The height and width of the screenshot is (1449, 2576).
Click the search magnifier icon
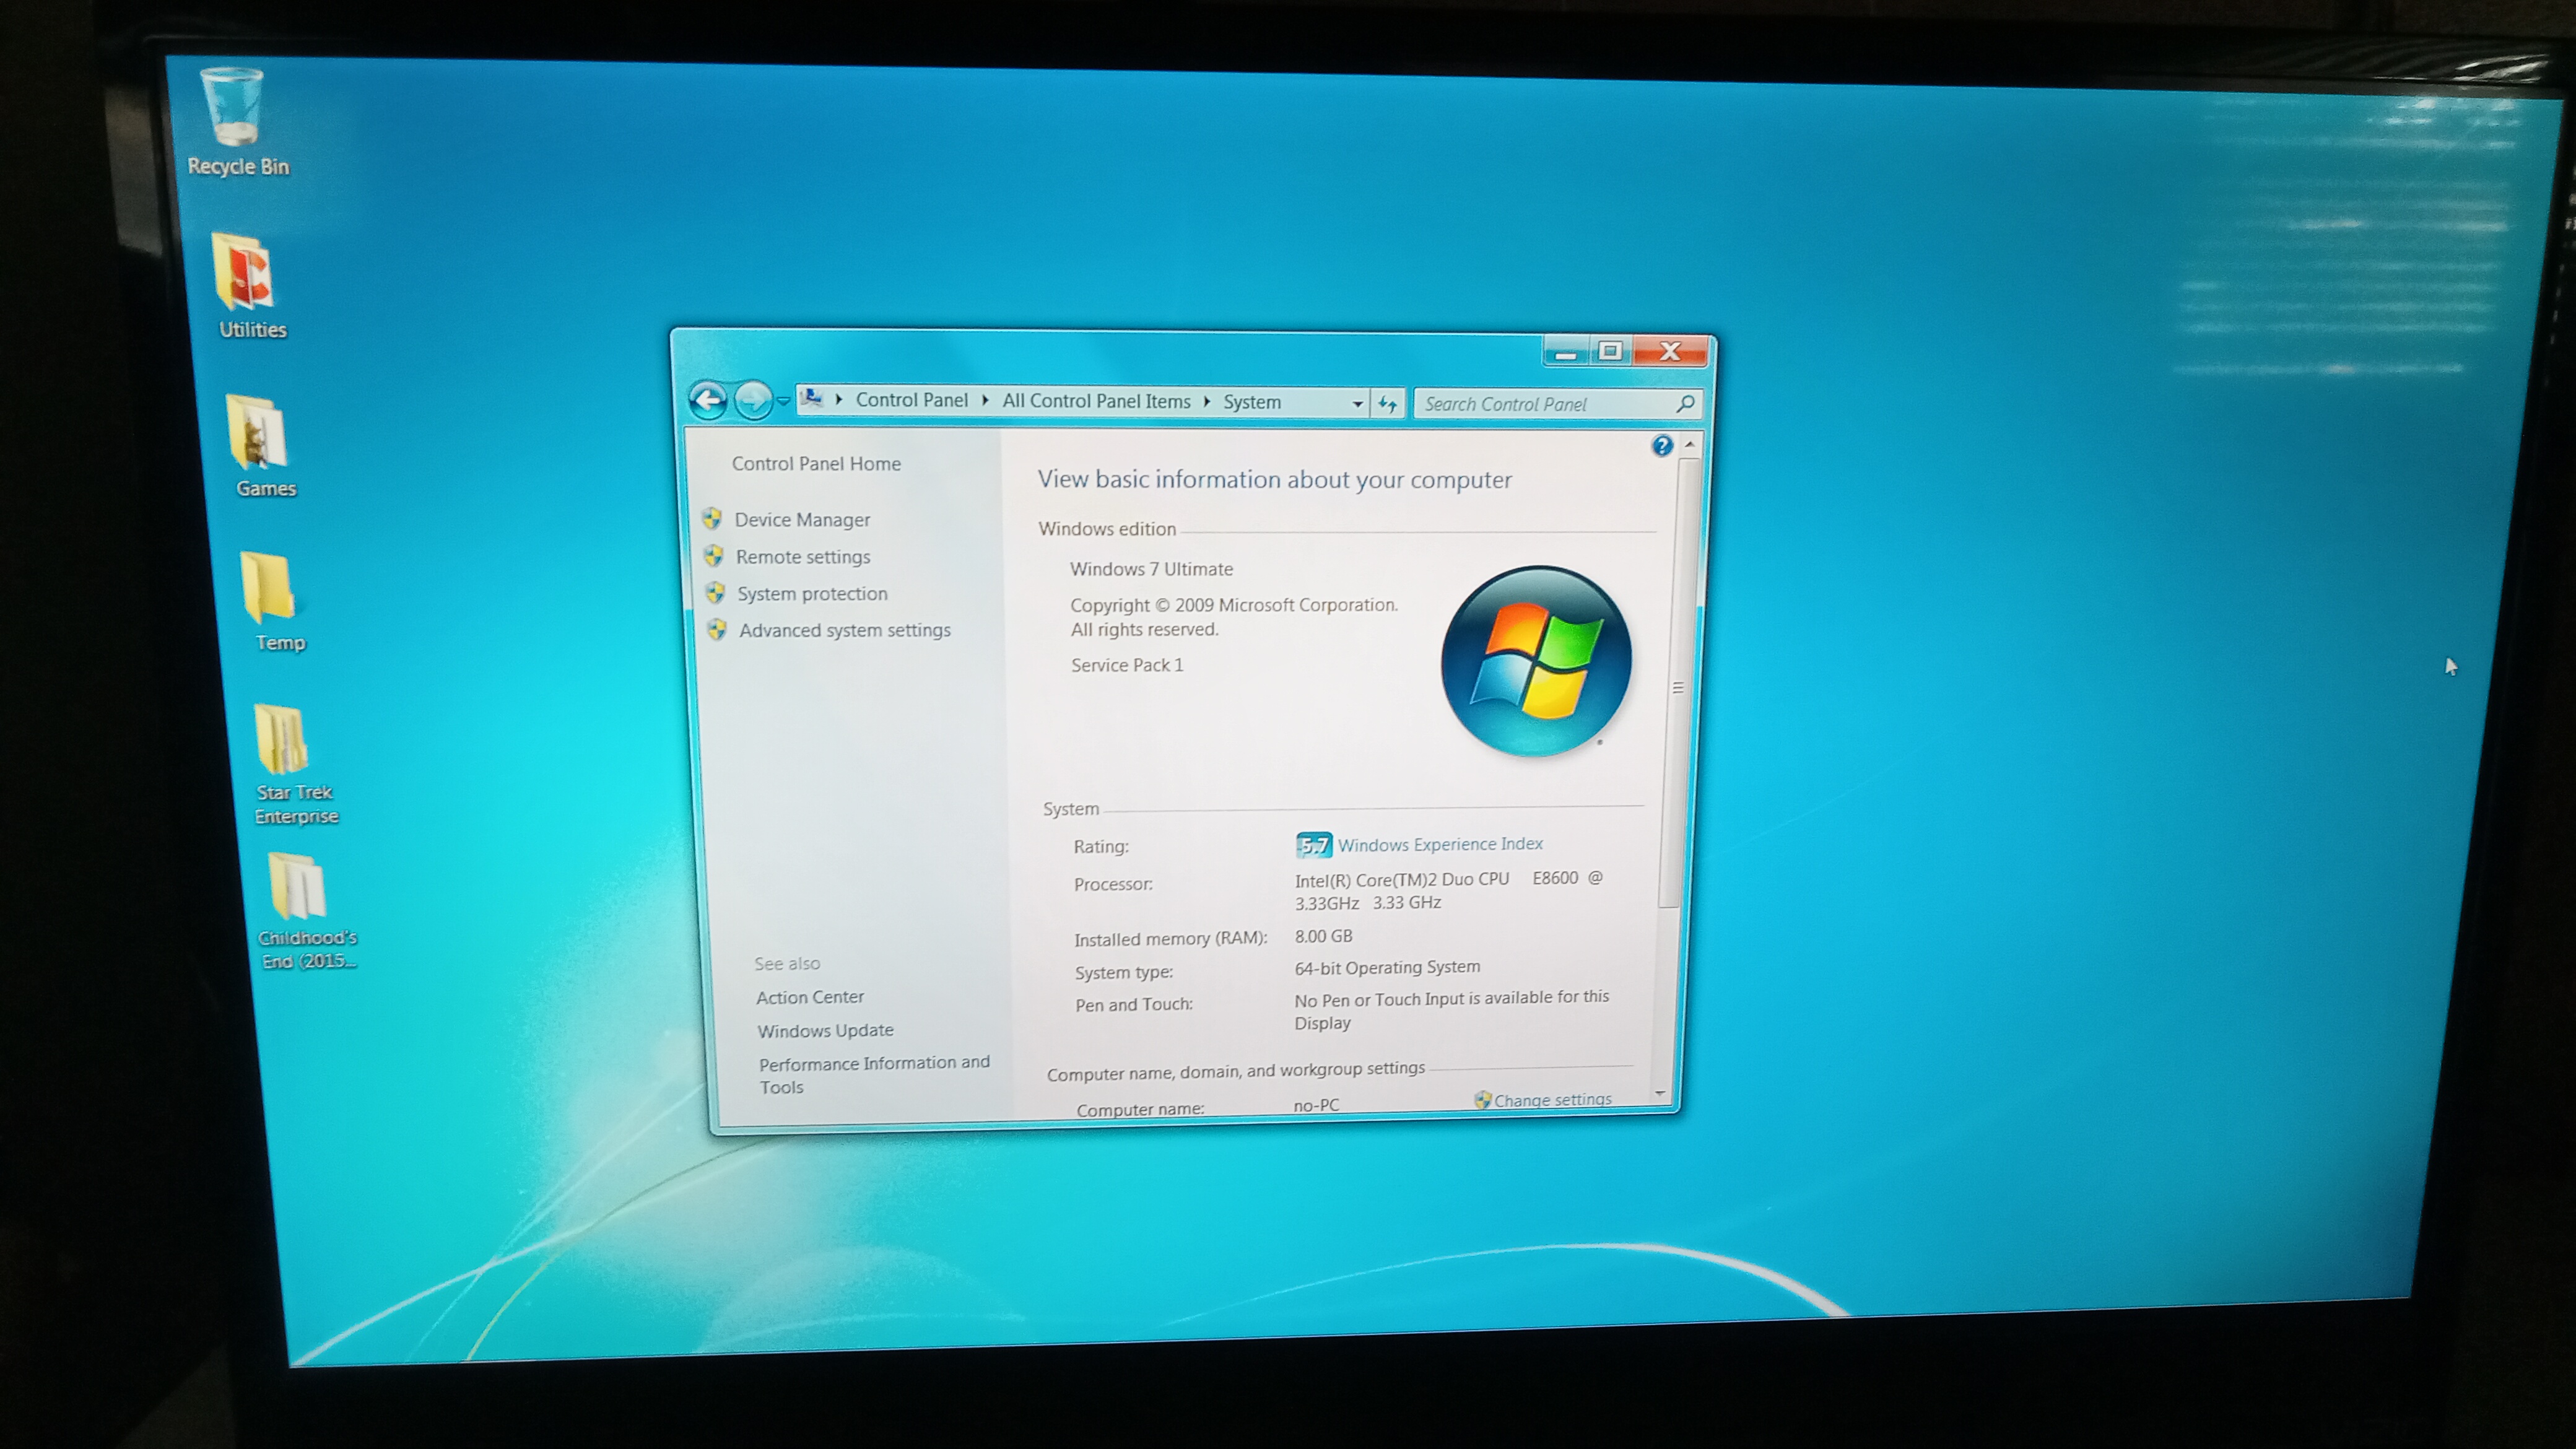click(x=1684, y=404)
